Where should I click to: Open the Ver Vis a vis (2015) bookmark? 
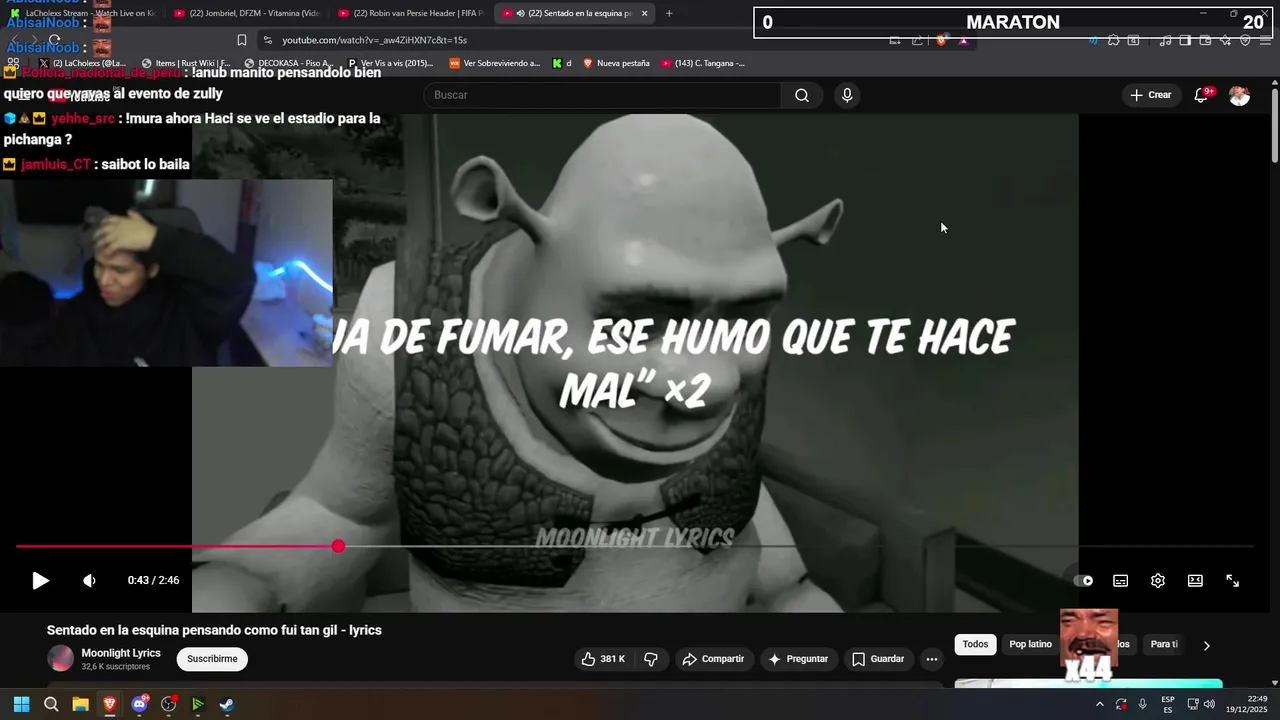[x=390, y=63]
